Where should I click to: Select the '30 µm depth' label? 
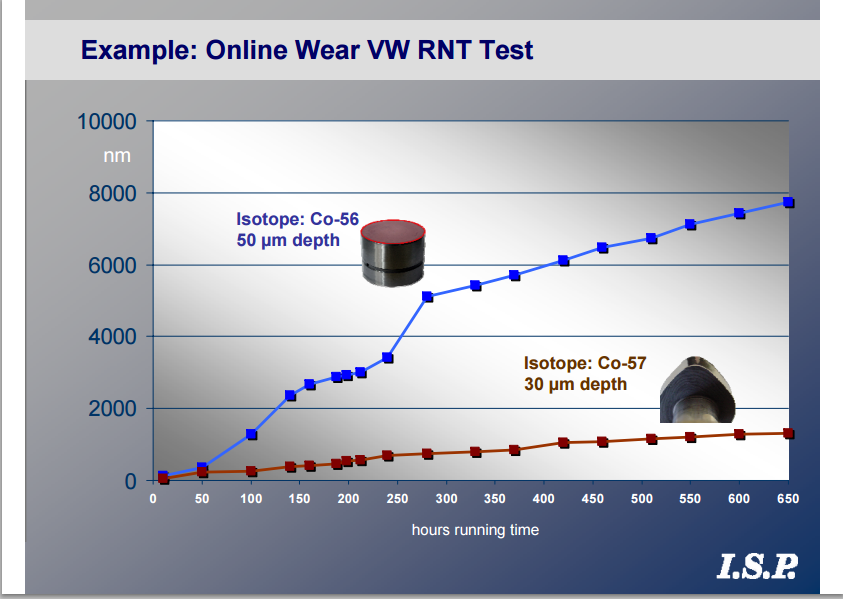576,384
